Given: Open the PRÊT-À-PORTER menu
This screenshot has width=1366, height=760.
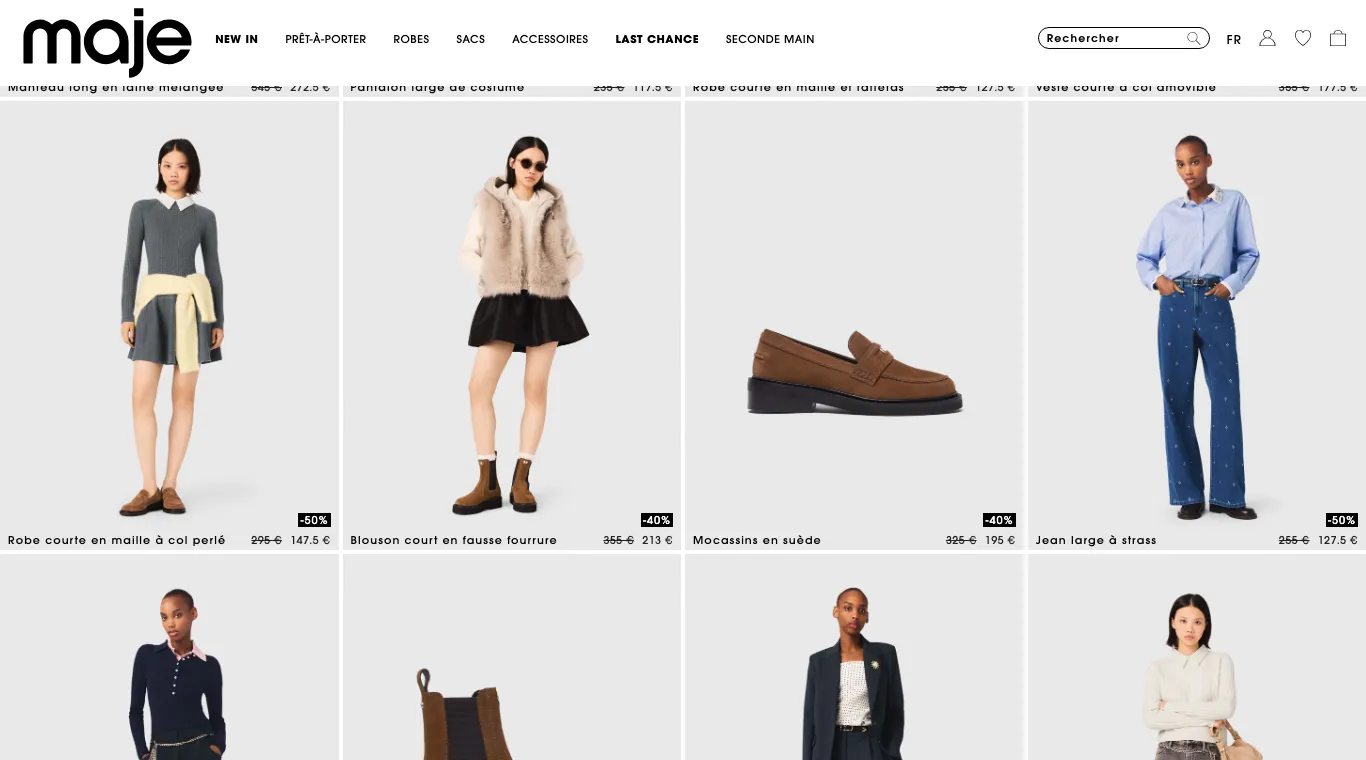Looking at the screenshot, I should point(326,39).
